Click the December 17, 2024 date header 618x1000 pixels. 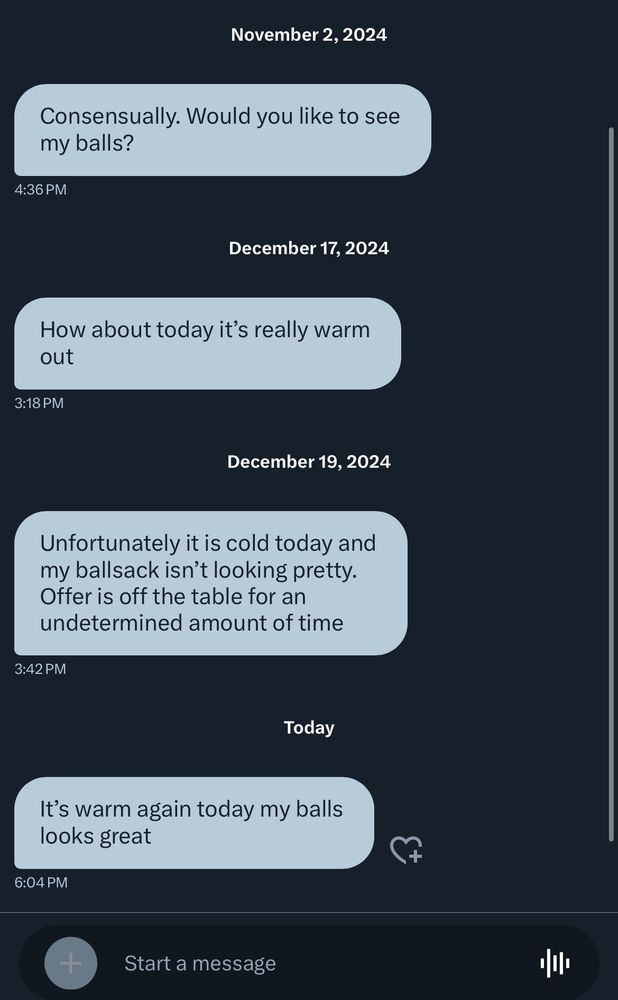308,248
